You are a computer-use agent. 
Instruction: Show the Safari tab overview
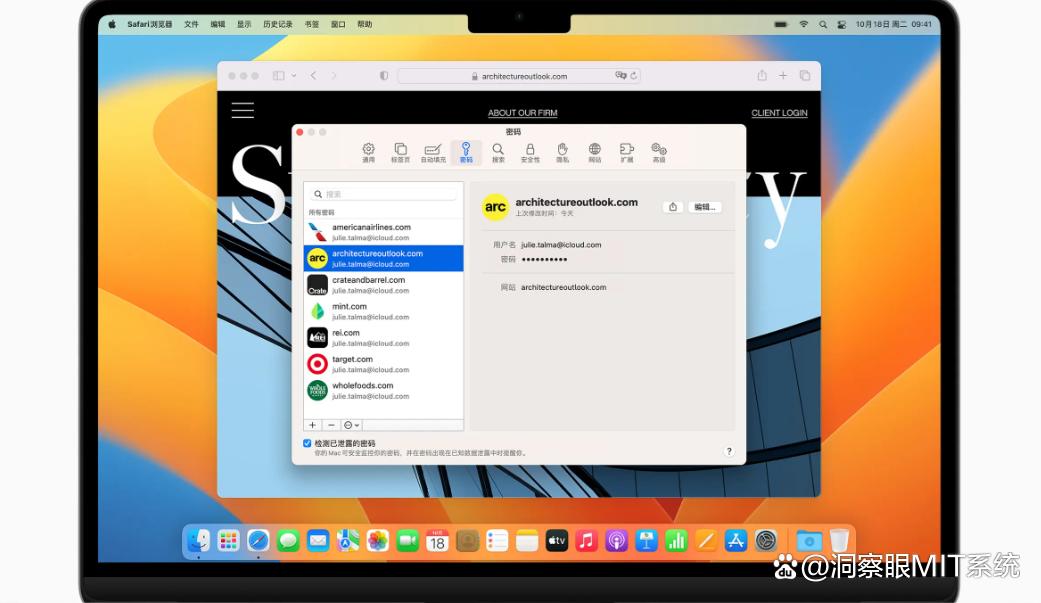tap(805, 76)
